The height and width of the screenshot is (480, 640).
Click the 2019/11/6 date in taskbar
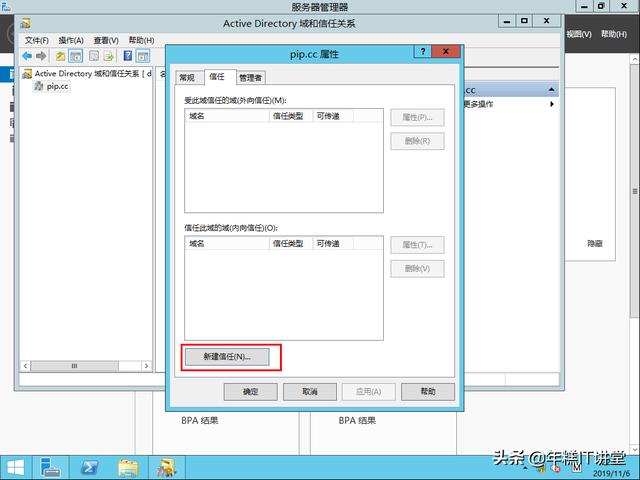611,473
